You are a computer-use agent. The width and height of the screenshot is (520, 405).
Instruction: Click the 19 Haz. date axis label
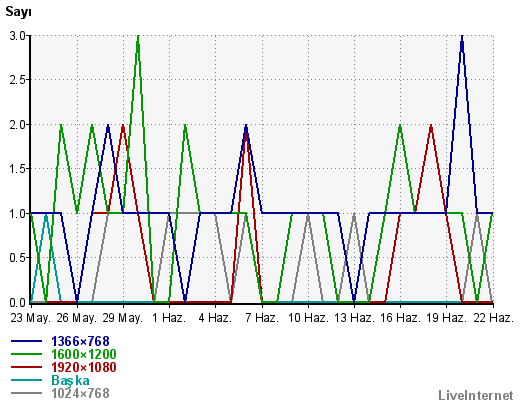click(447, 318)
